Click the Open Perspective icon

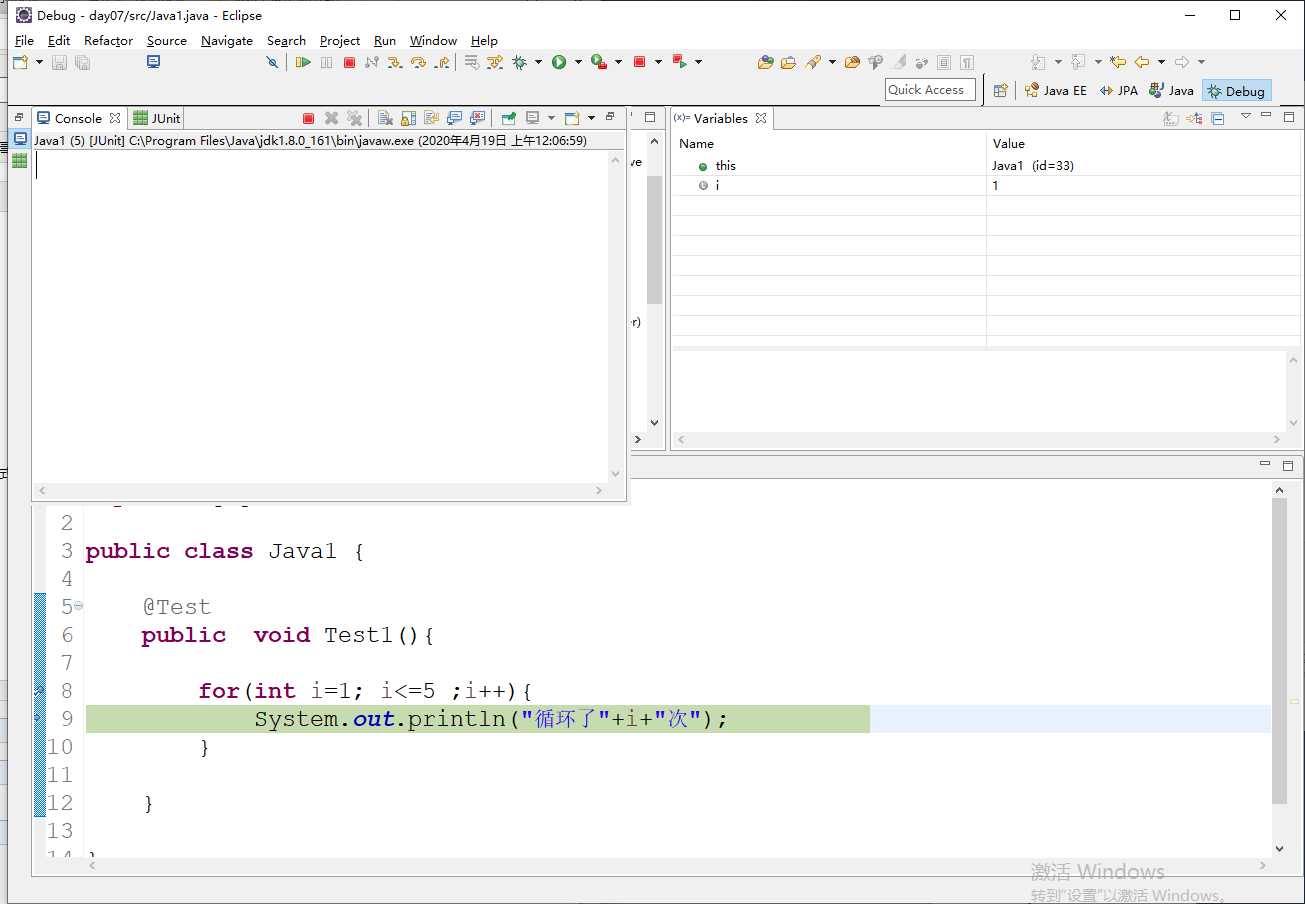point(1000,90)
